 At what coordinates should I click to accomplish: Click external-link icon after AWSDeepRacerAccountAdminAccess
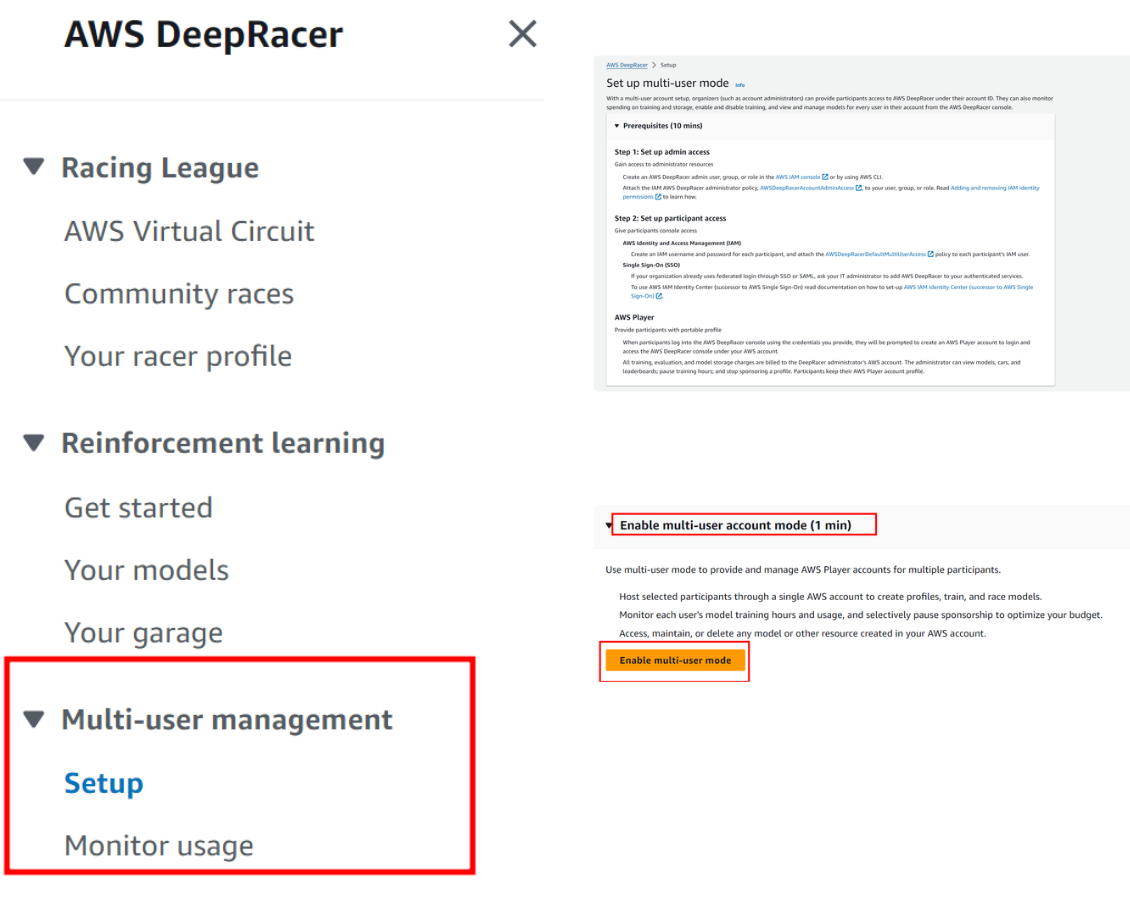click(x=858, y=188)
